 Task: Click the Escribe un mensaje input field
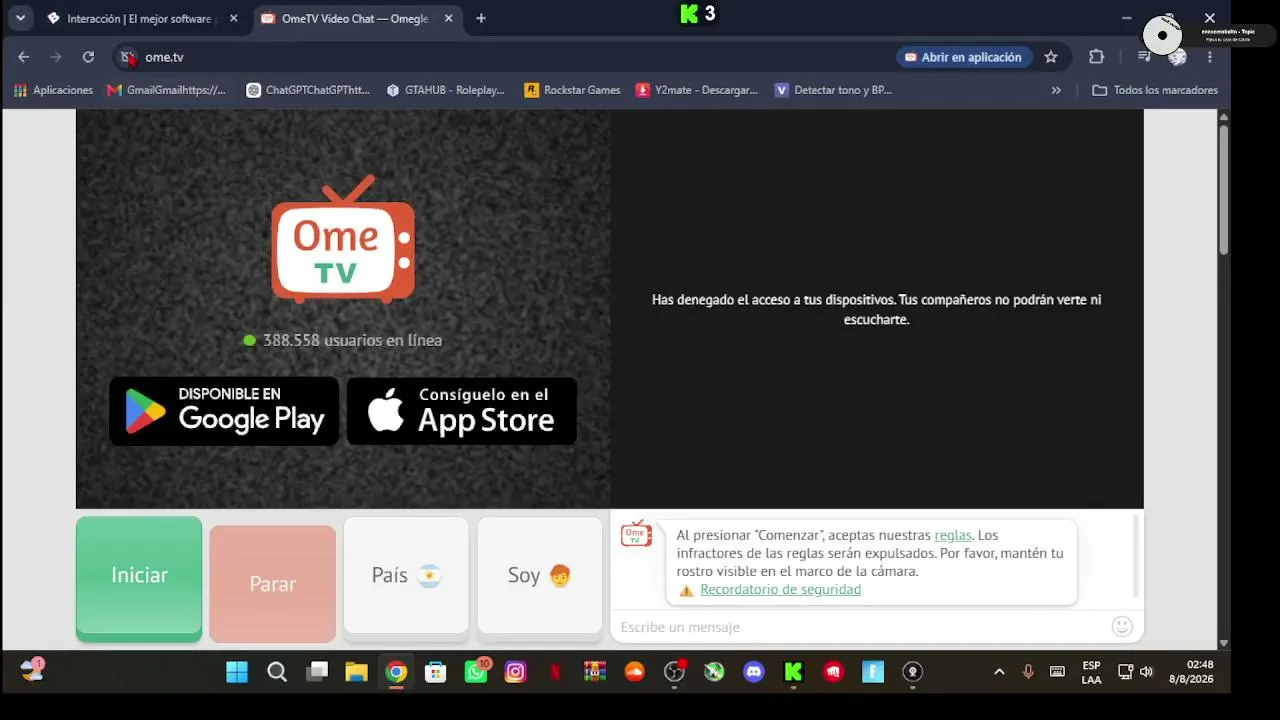(862, 627)
